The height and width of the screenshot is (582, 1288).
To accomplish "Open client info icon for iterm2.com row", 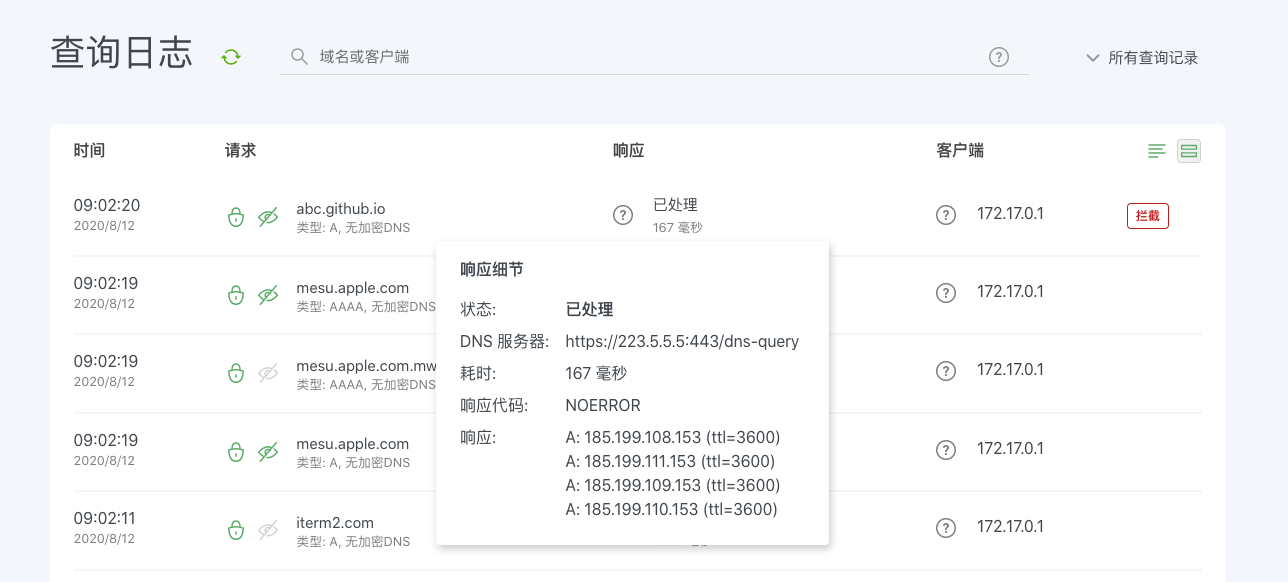I will point(946,527).
